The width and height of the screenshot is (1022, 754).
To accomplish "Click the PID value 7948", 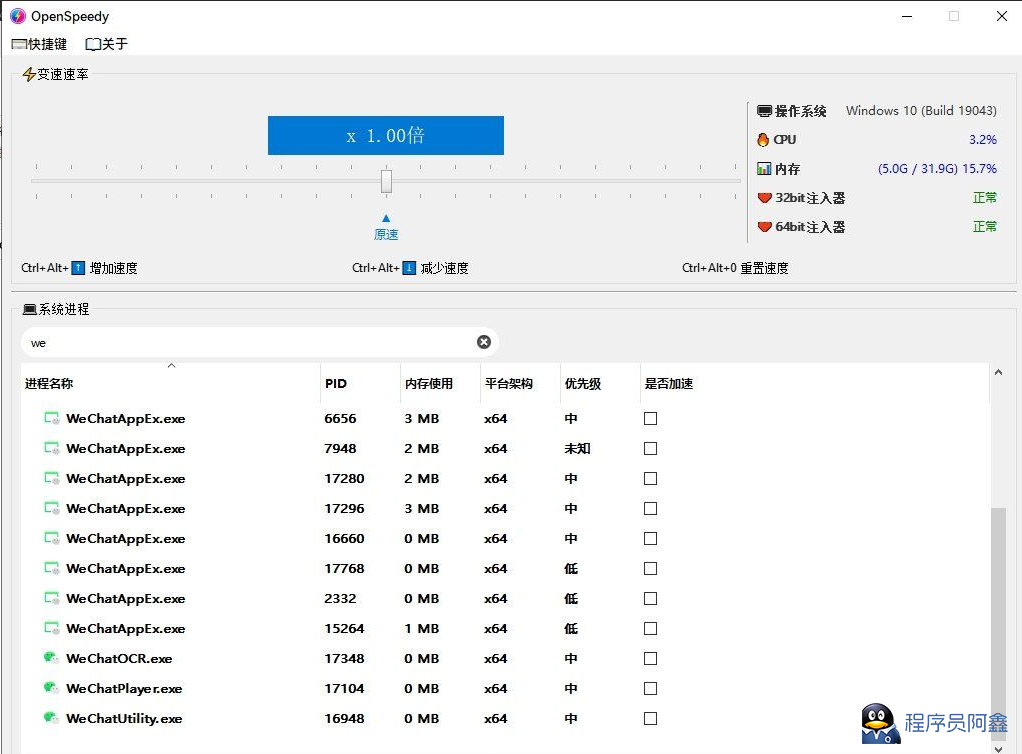I will tap(340, 448).
